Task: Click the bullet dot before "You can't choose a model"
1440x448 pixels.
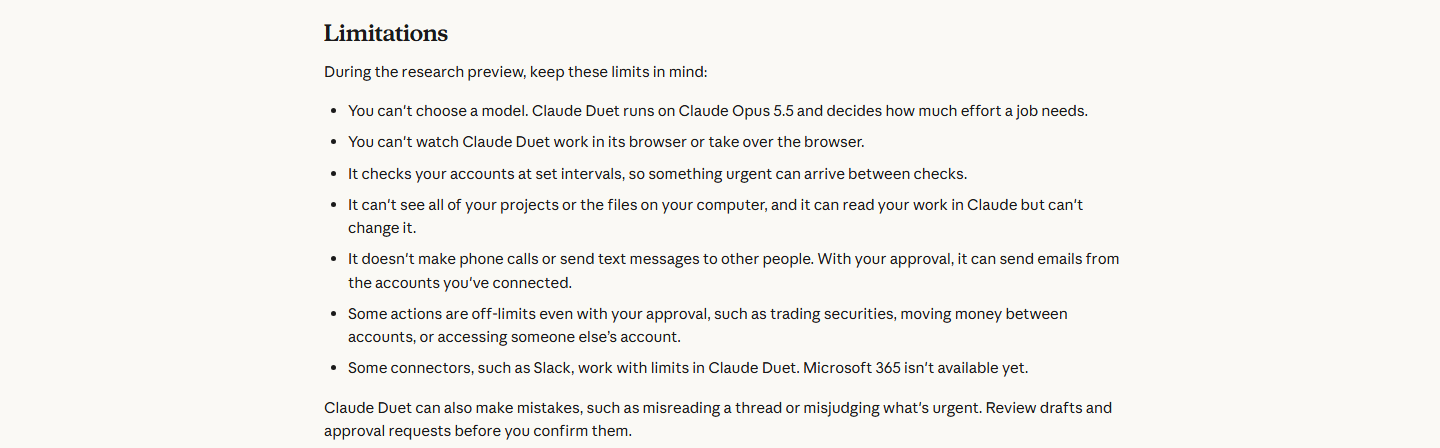Action: 333,111
